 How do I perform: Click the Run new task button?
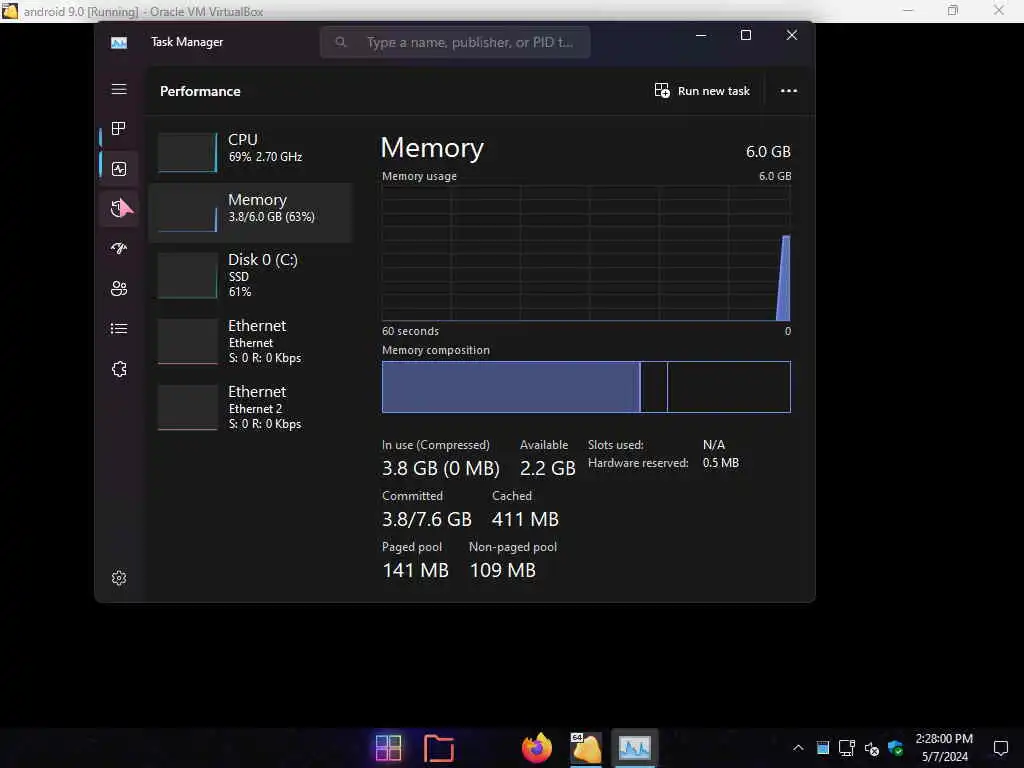click(x=702, y=91)
